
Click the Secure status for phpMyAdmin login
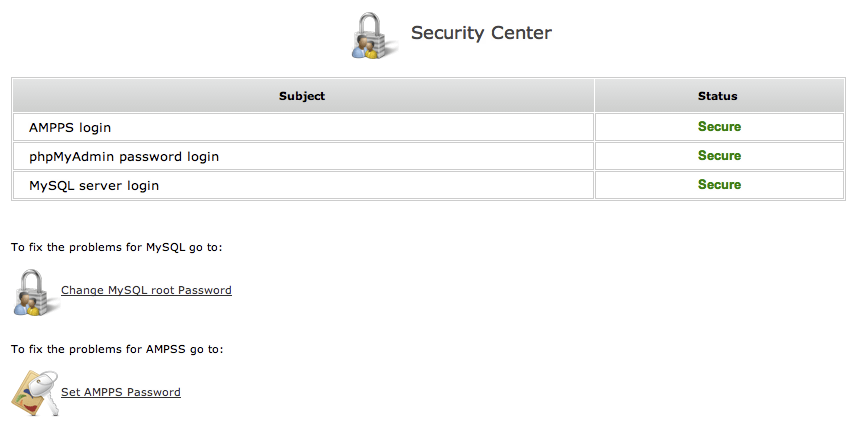tap(719, 156)
